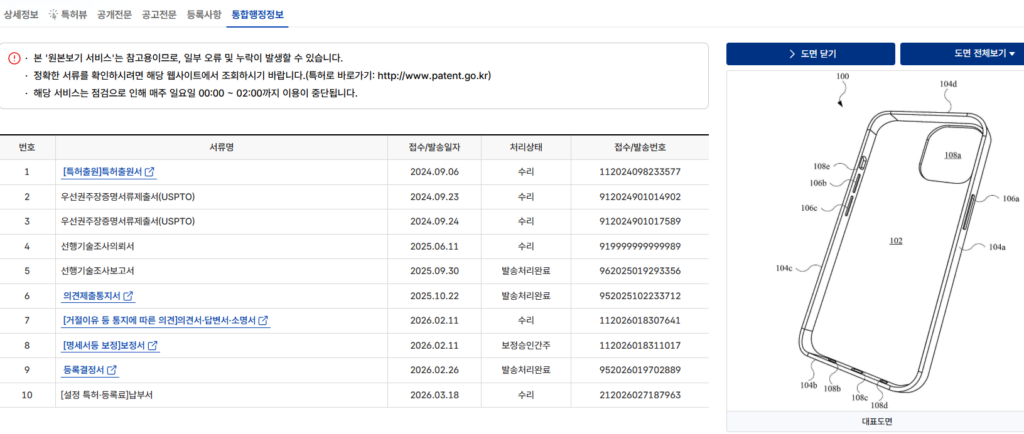Click the 접수/발송번호 column header
Screen dimensions: 1024x434
(x=639, y=147)
